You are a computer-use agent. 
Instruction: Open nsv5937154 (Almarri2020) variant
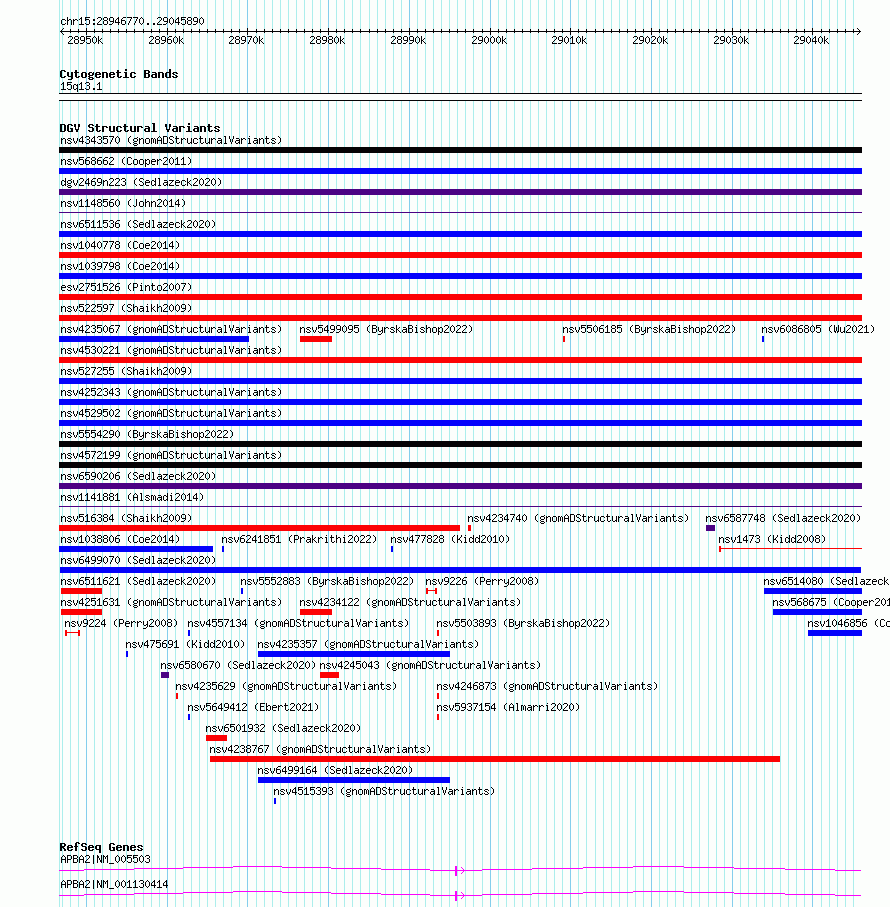tap(508, 707)
